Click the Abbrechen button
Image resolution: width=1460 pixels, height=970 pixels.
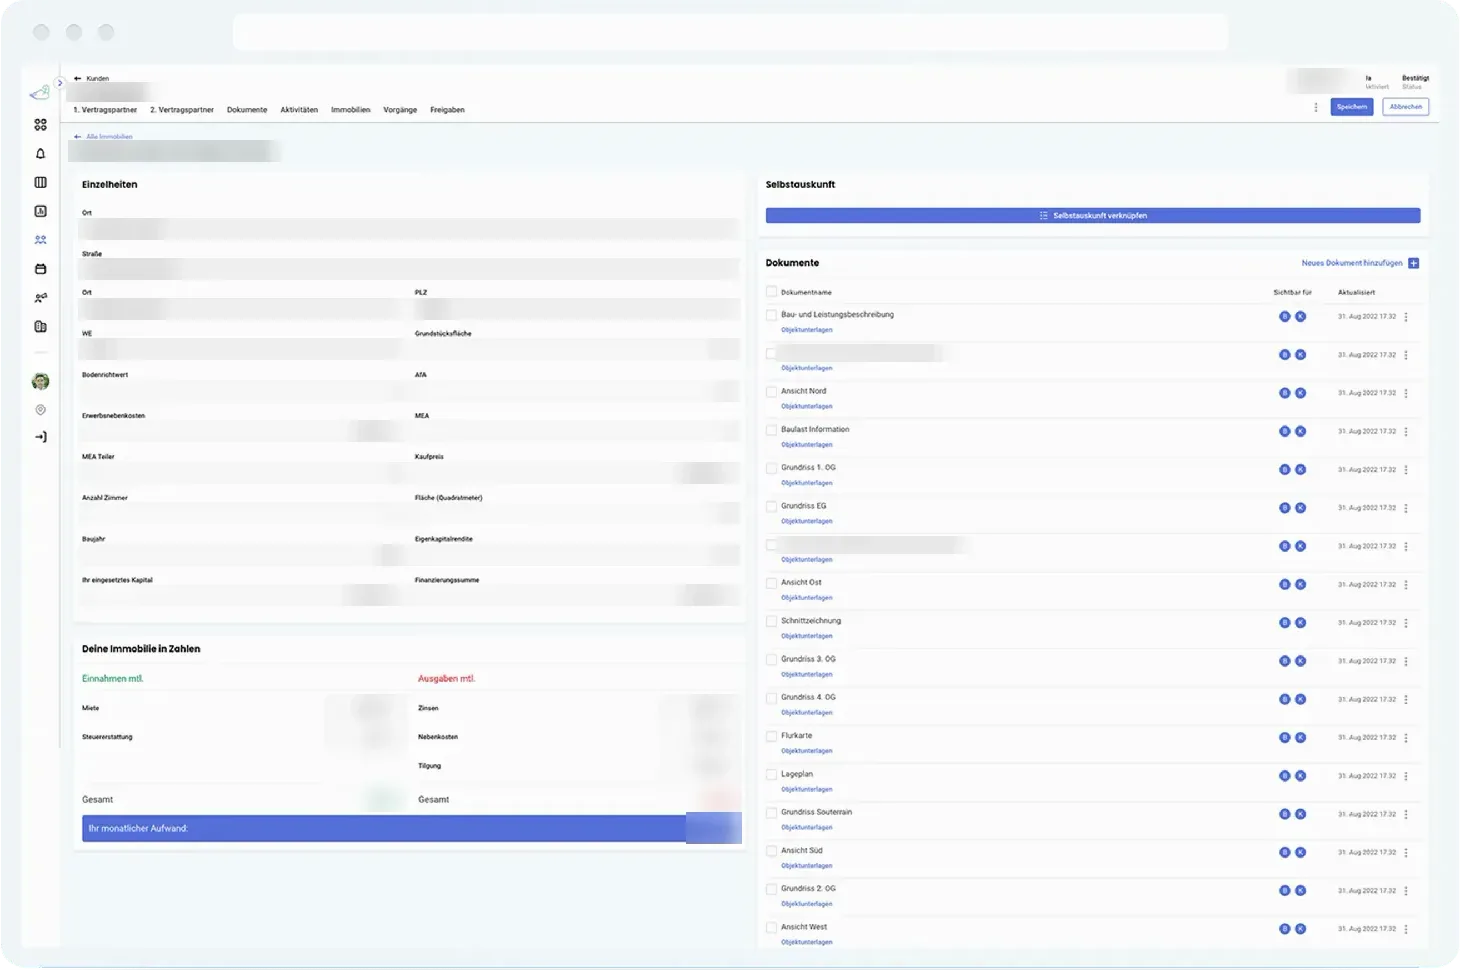coord(1406,107)
